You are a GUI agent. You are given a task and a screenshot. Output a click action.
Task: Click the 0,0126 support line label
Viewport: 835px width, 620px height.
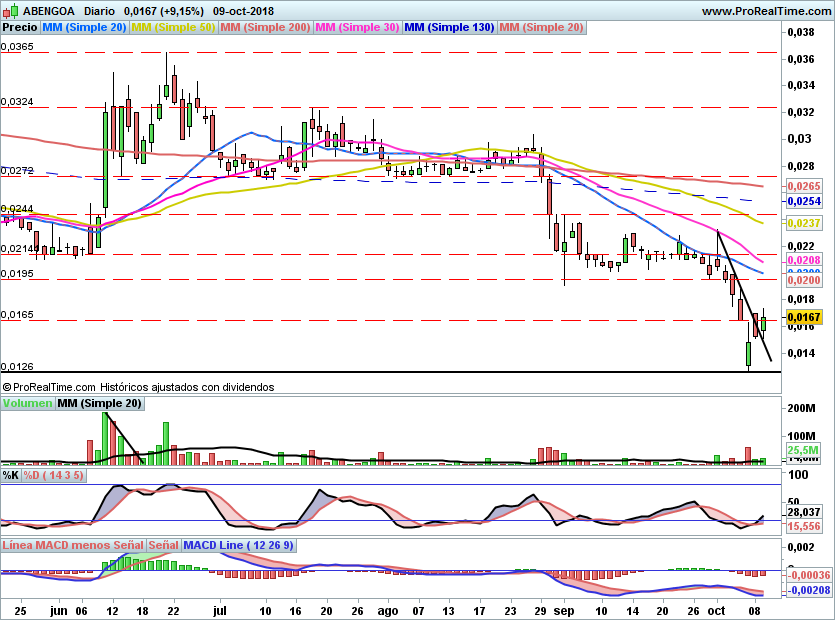pyautogui.click(x=17, y=366)
